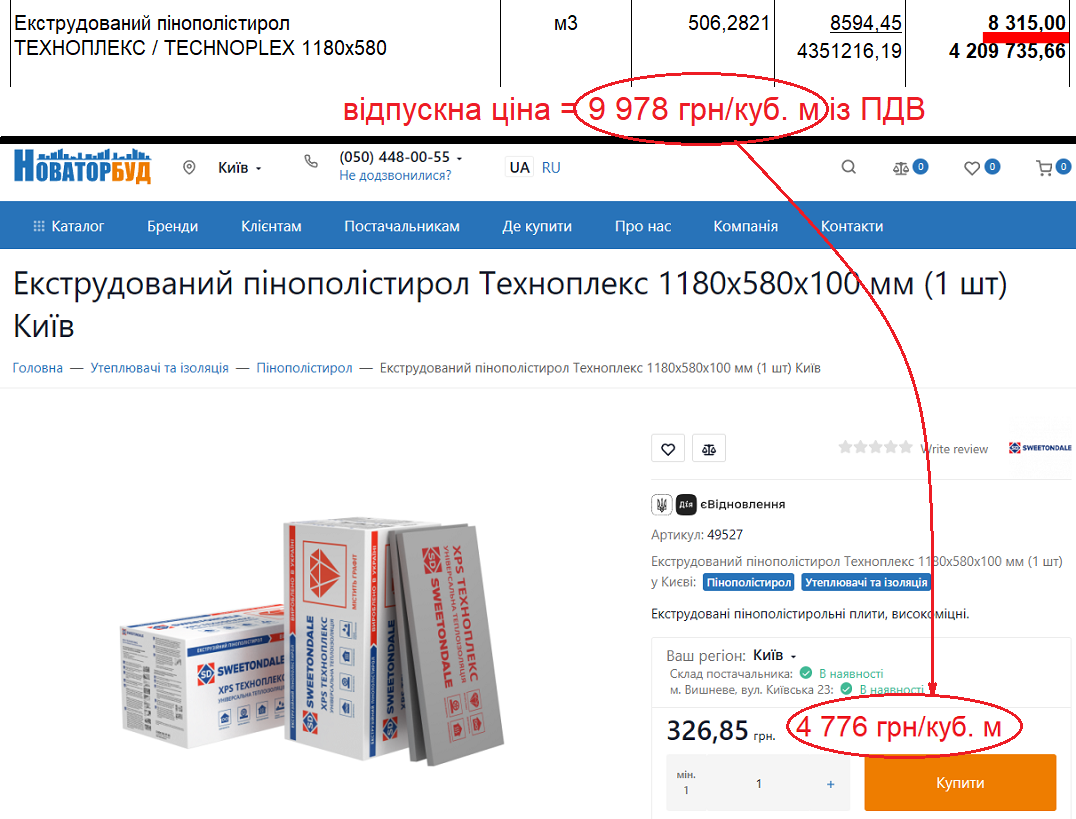Click the orange Купити button

click(x=959, y=783)
